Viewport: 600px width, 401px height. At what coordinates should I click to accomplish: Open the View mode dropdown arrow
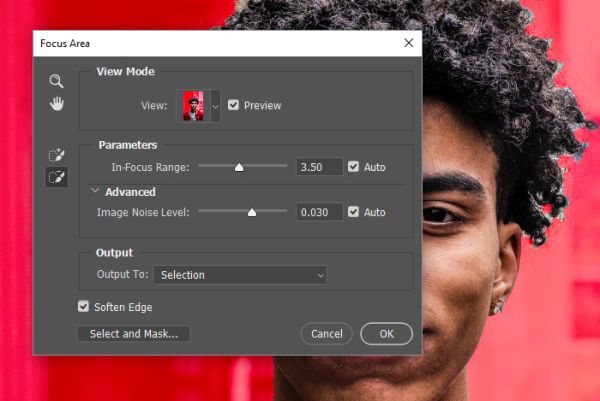pos(215,106)
